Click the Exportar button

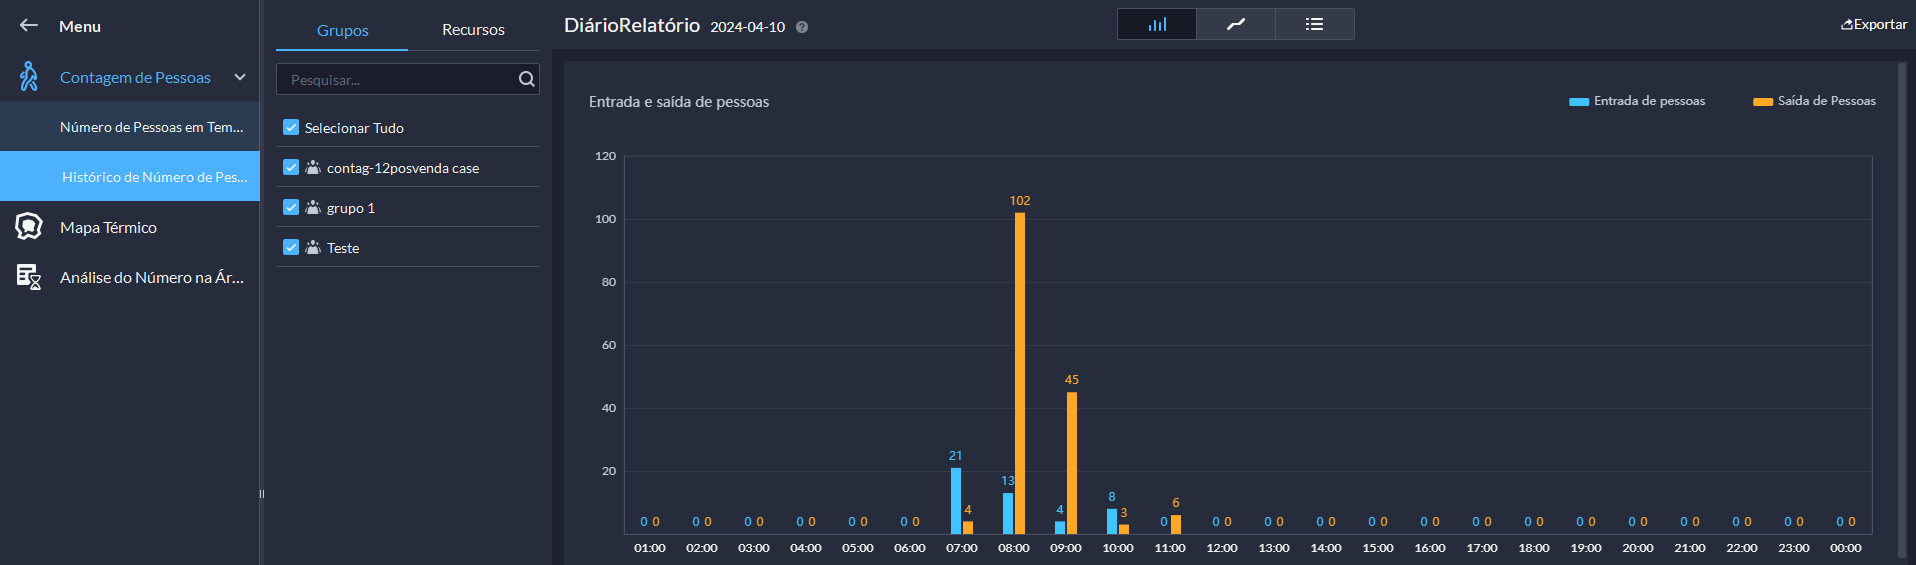click(x=1874, y=24)
